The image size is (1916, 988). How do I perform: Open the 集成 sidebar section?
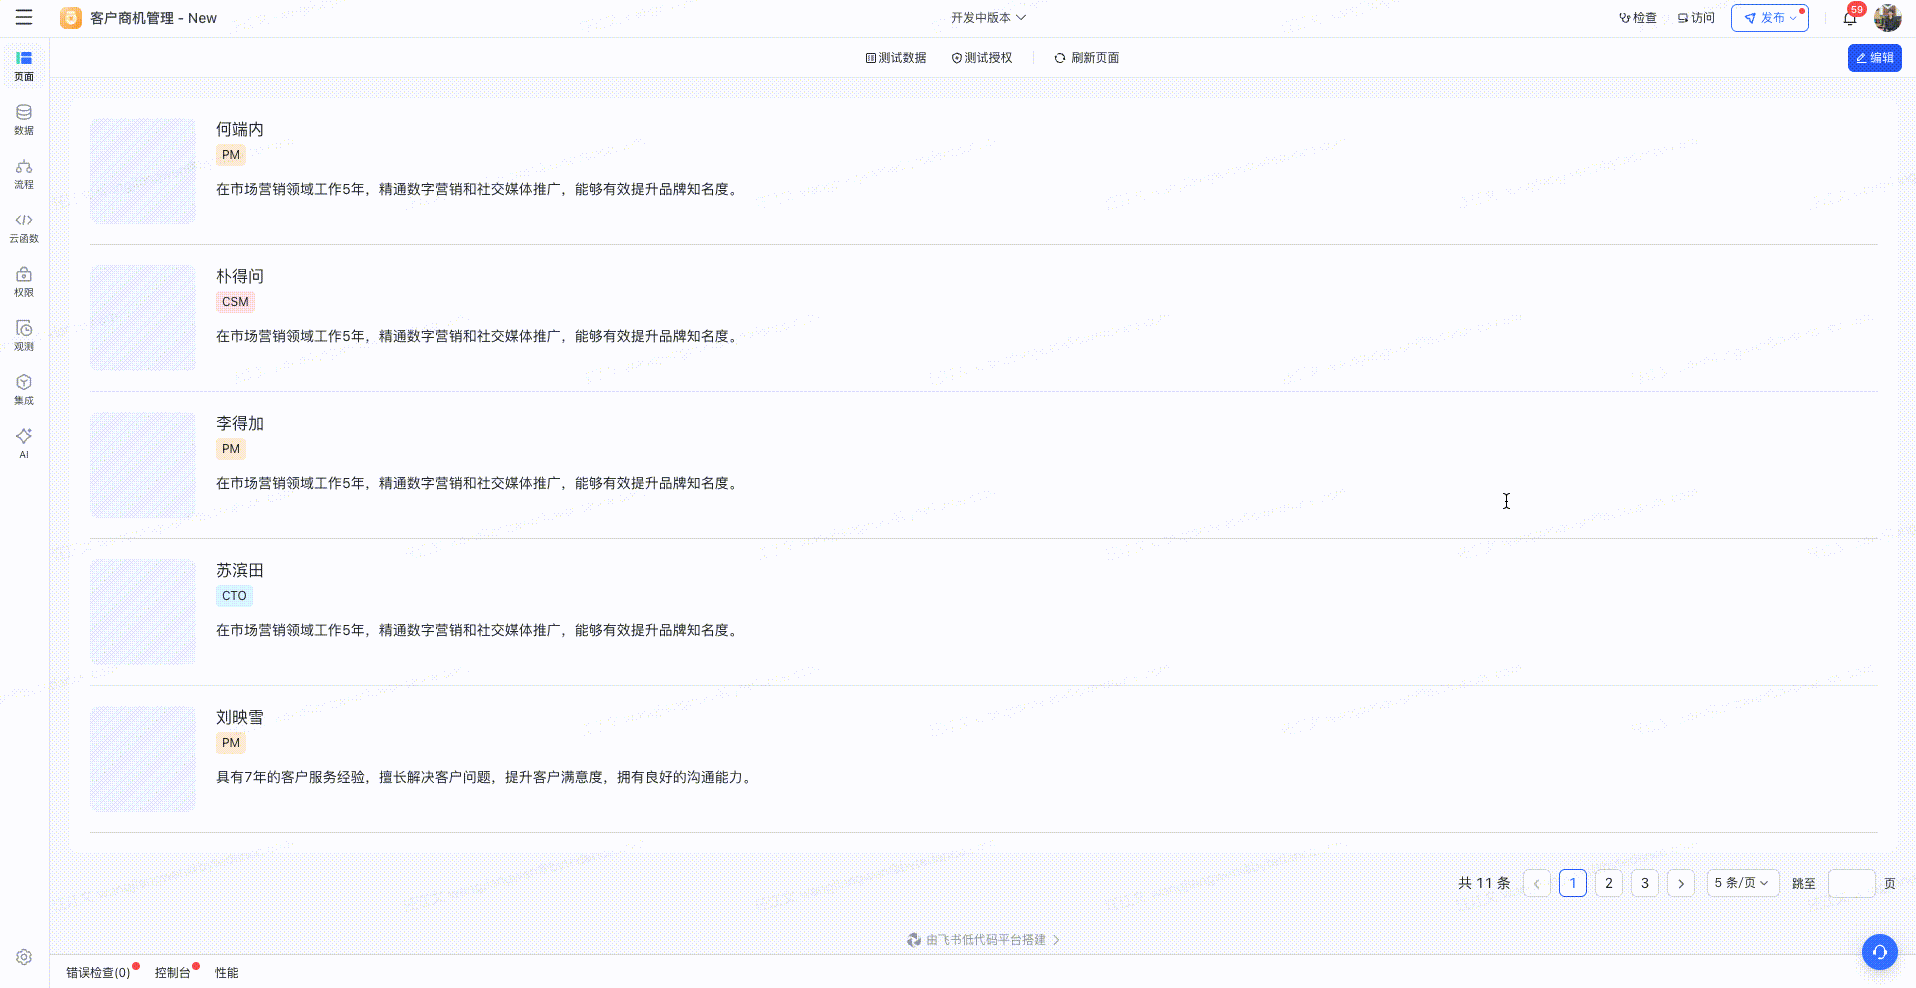pyautogui.click(x=24, y=390)
